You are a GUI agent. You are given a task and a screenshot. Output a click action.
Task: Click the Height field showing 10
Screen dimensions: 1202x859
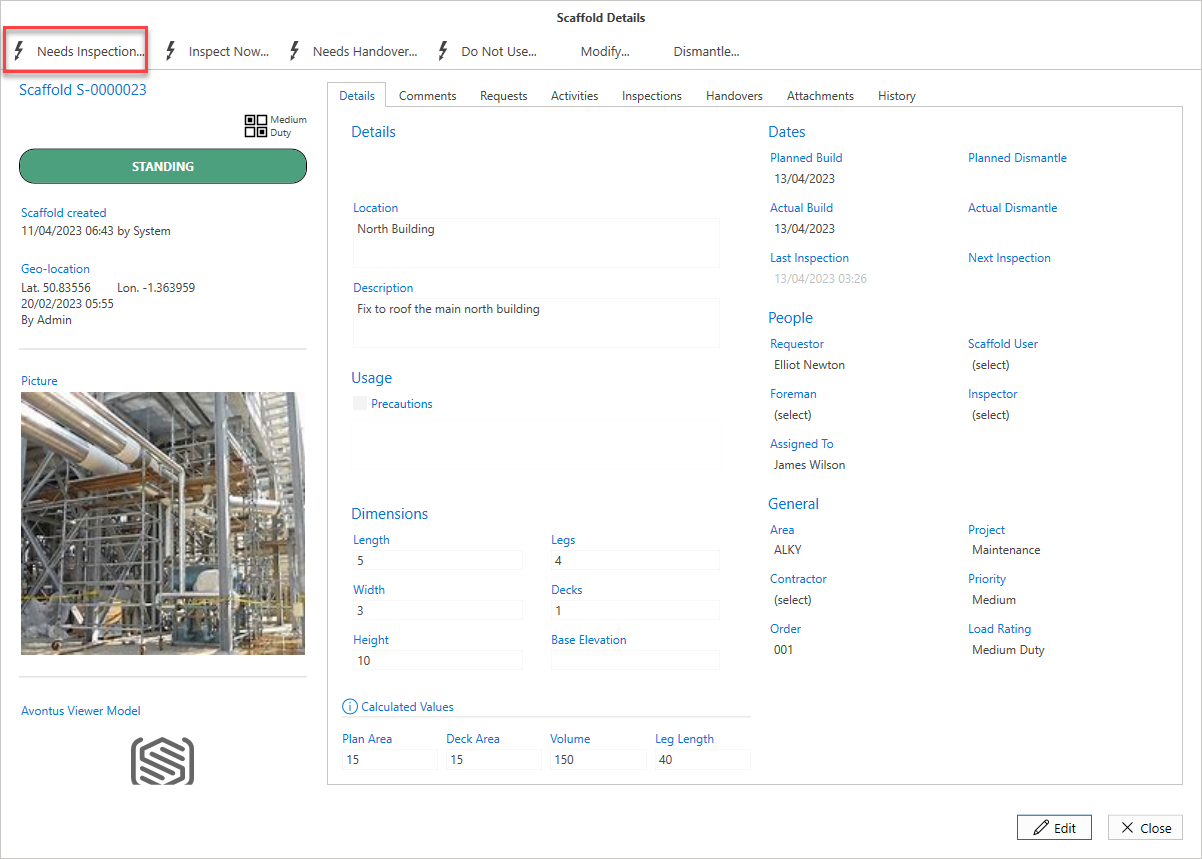(437, 660)
